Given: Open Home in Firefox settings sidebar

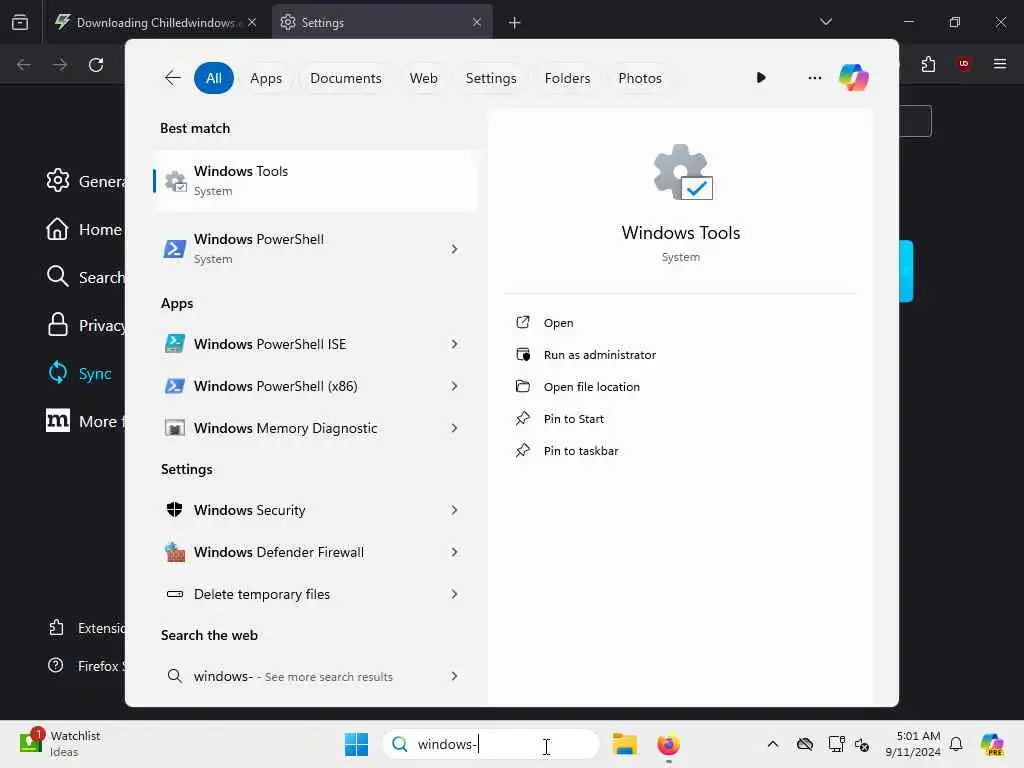Looking at the screenshot, I should (85, 229).
